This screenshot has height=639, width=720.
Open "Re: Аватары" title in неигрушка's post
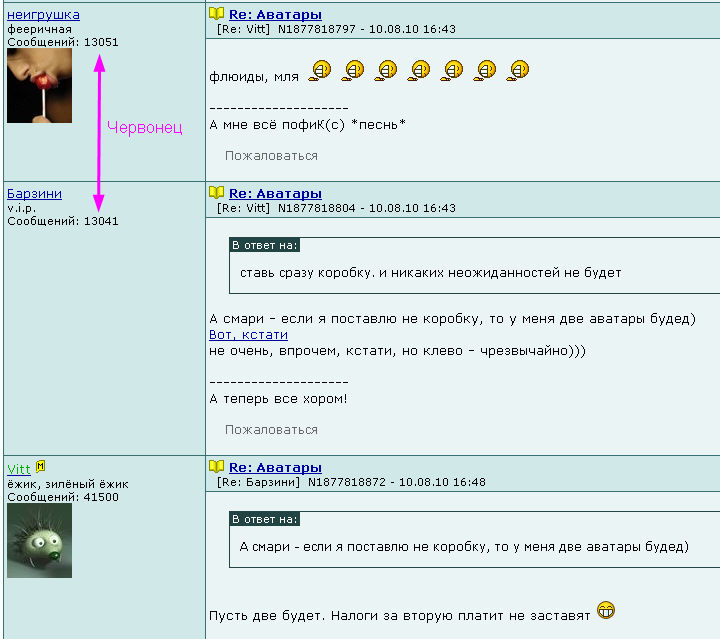point(275,15)
